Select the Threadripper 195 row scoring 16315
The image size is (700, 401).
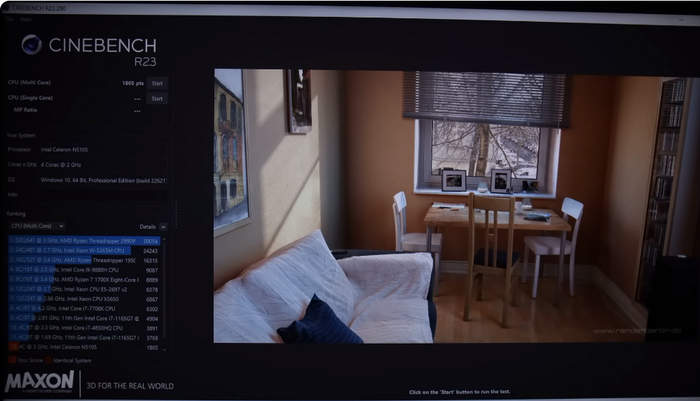point(84,260)
